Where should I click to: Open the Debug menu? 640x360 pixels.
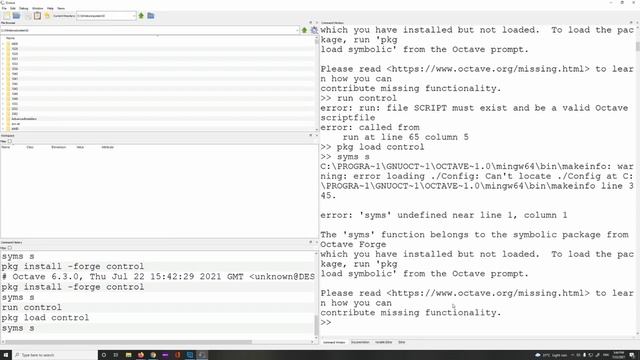click(24, 8)
